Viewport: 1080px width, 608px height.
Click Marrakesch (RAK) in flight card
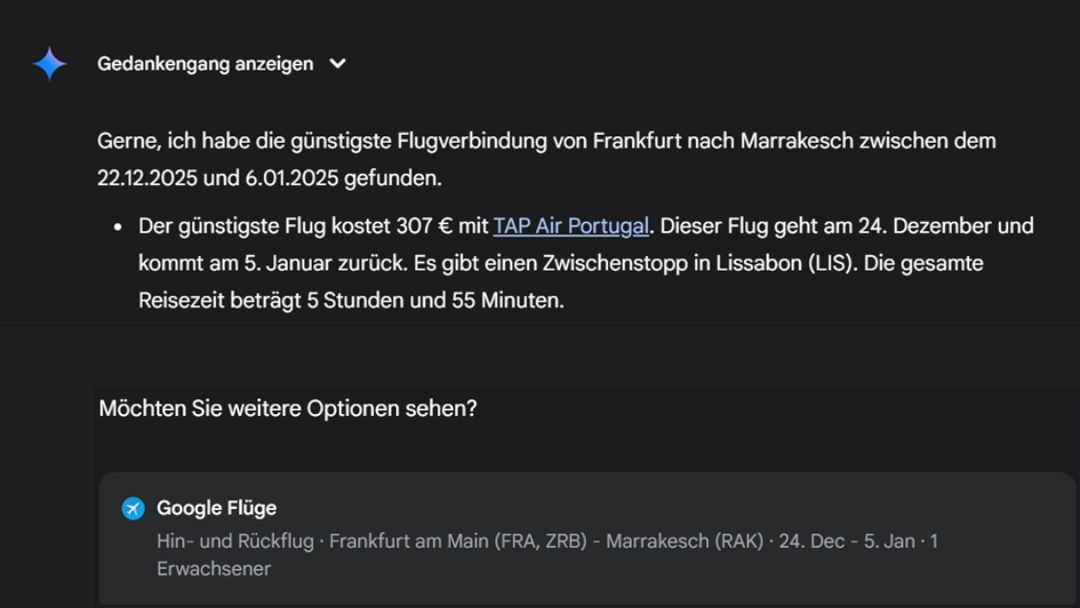(x=685, y=541)
